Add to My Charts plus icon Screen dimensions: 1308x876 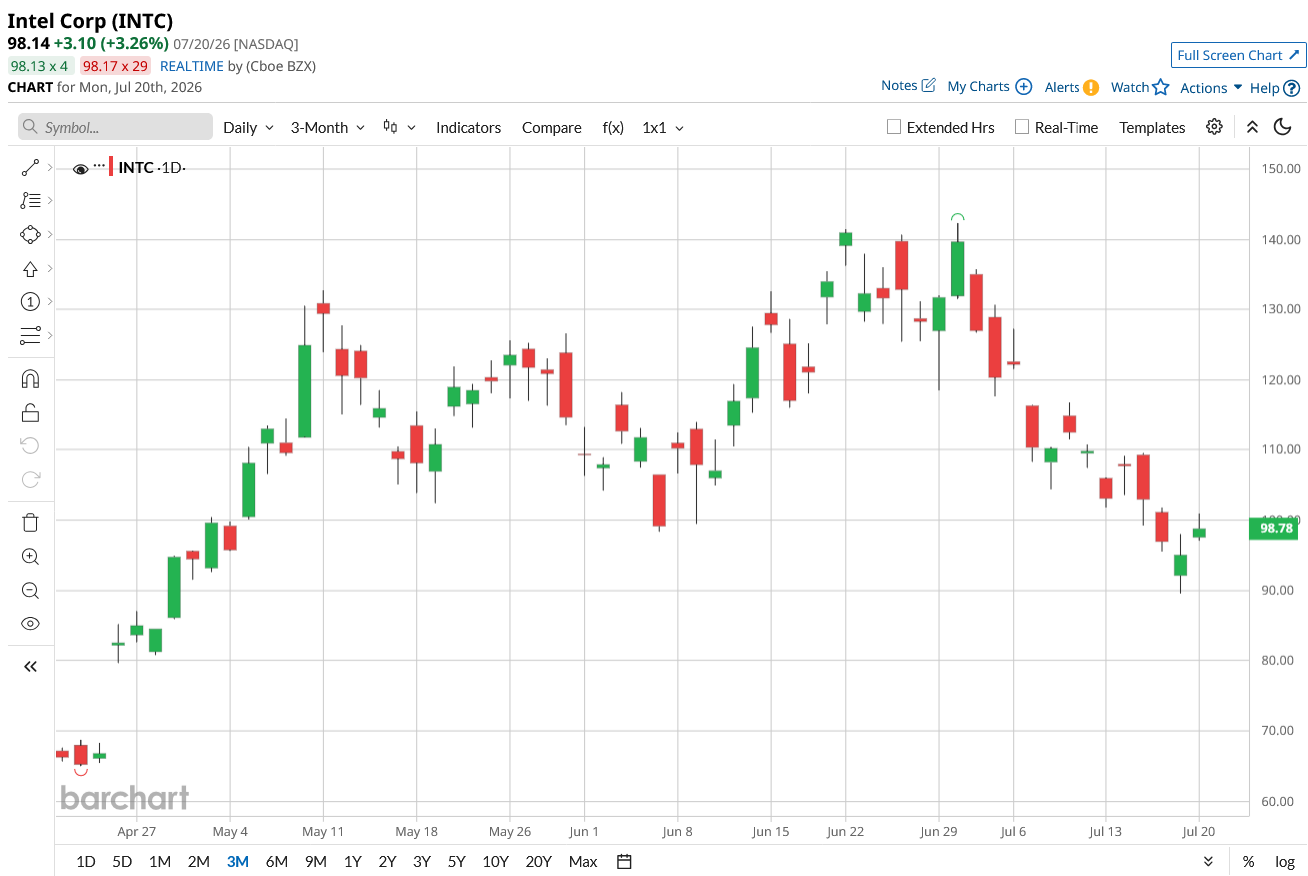1024,87
